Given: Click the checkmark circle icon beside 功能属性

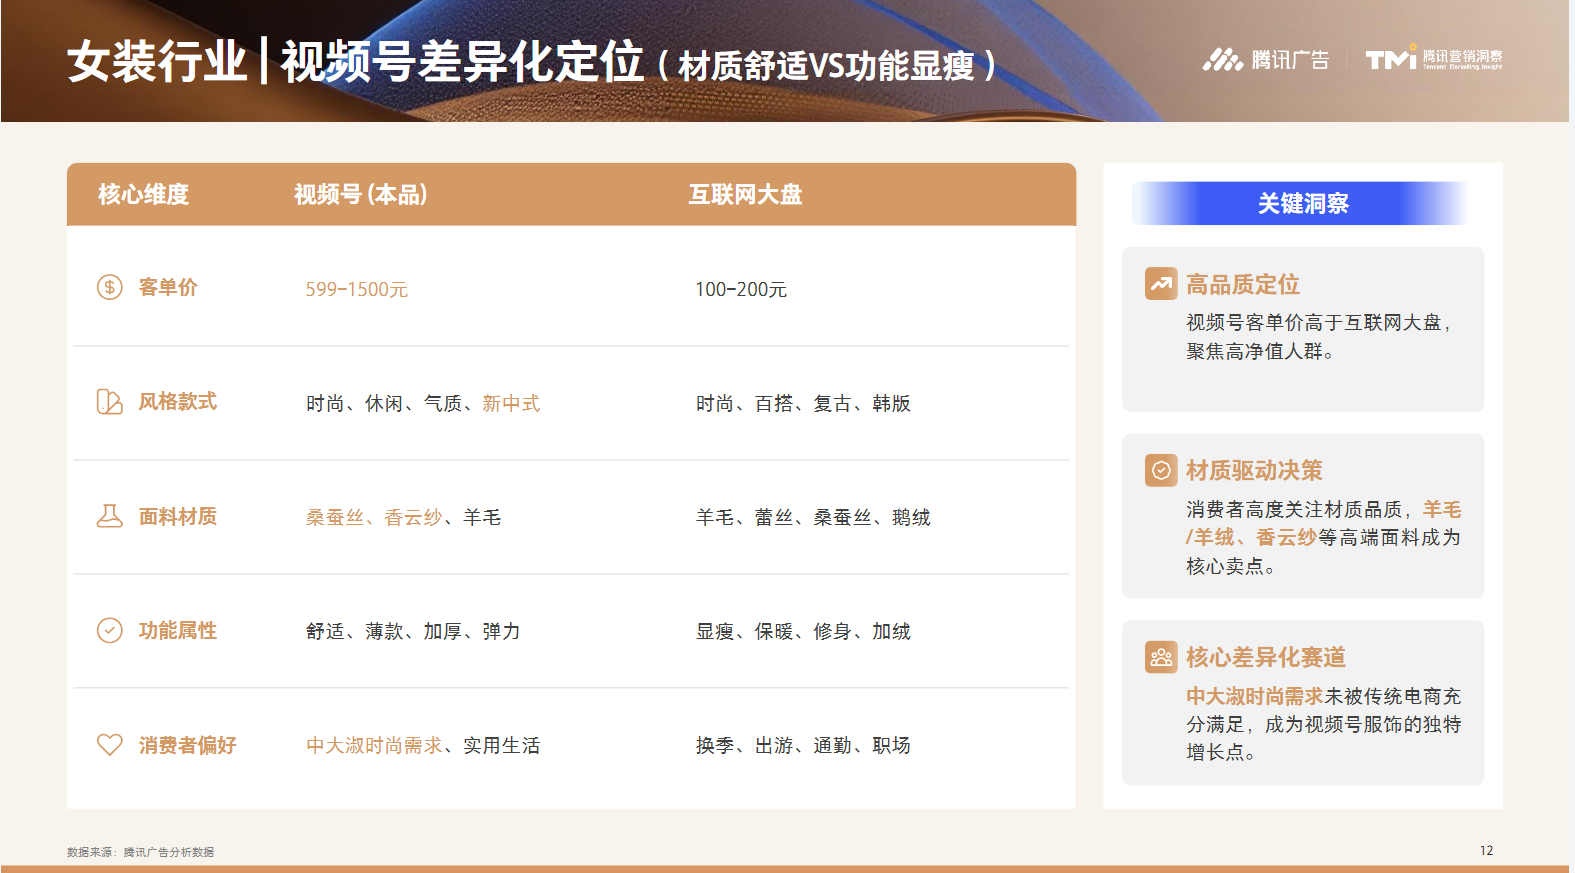Looking at the screenshot, I should tap(109, 630).
